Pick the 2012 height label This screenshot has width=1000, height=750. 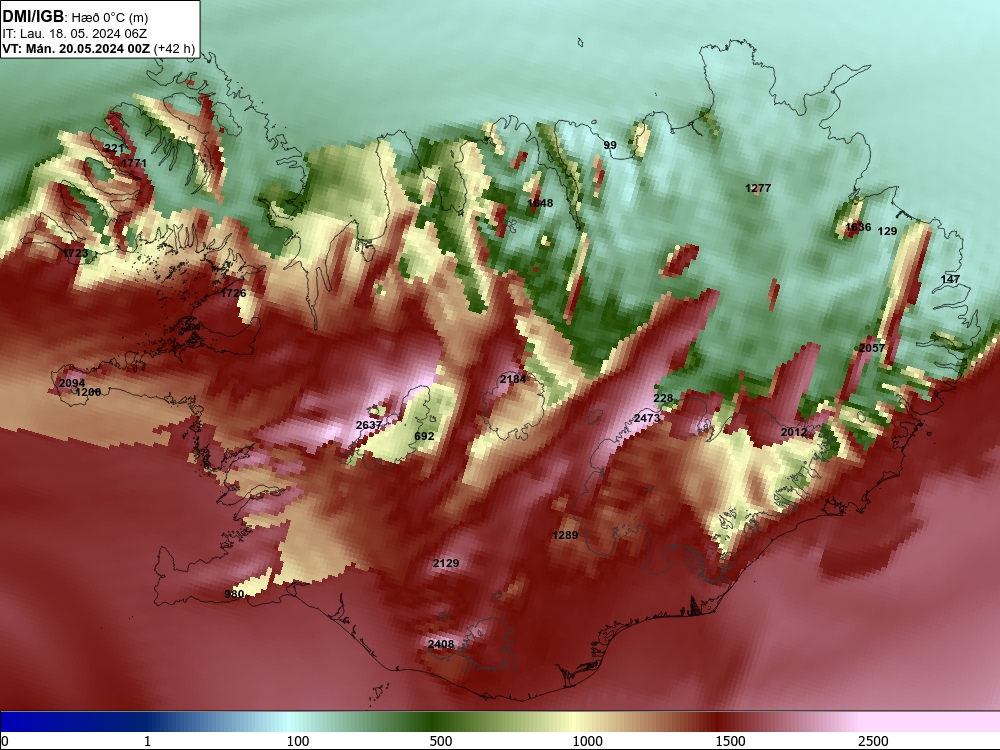tap(794, 432)
